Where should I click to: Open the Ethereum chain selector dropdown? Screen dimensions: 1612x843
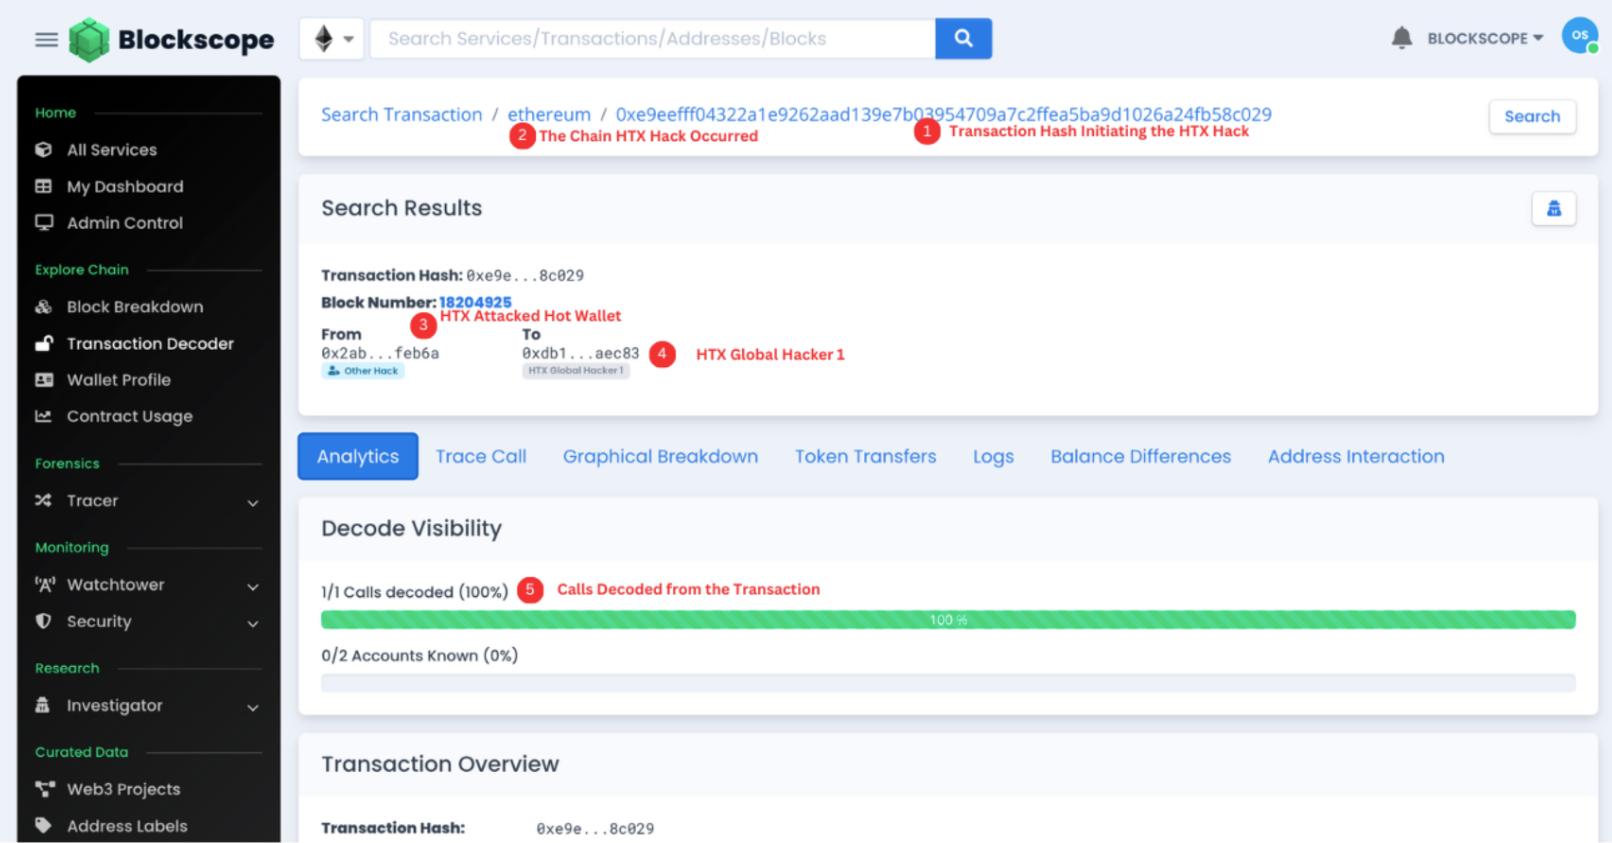(332, 39)
